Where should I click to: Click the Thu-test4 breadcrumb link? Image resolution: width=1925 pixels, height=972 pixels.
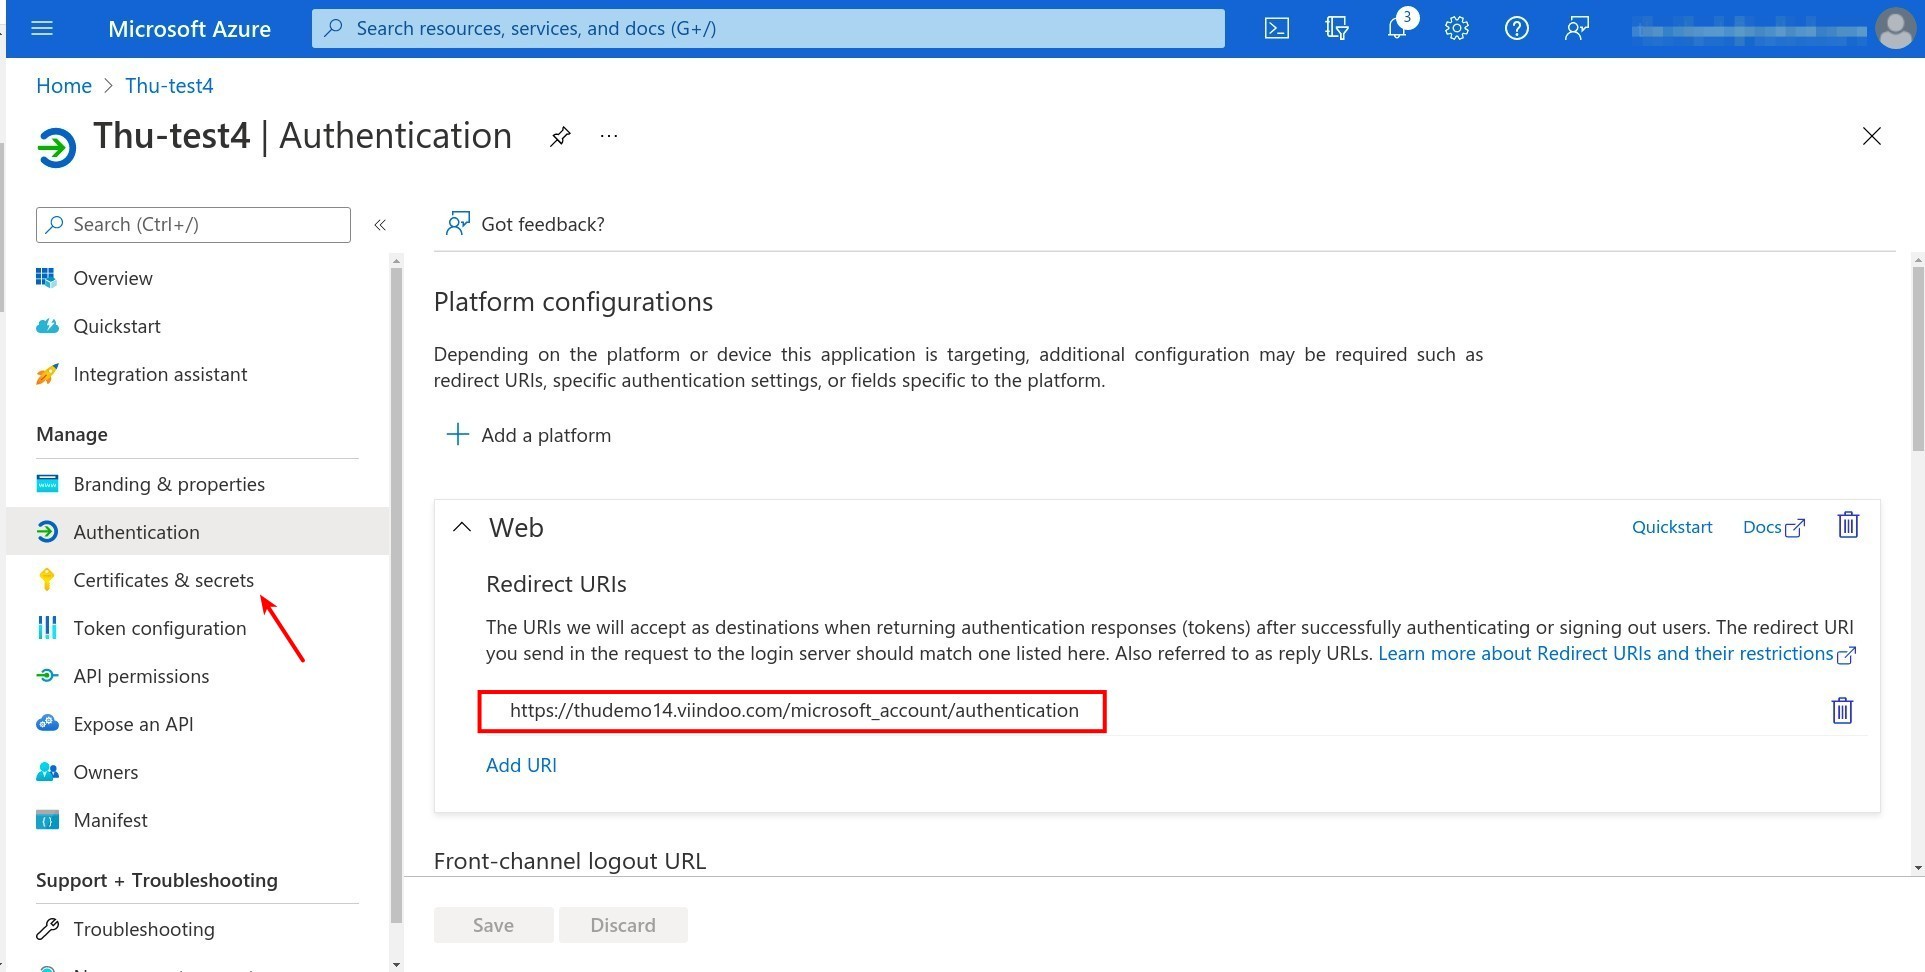pyautogui.click(x=169, y=86)
